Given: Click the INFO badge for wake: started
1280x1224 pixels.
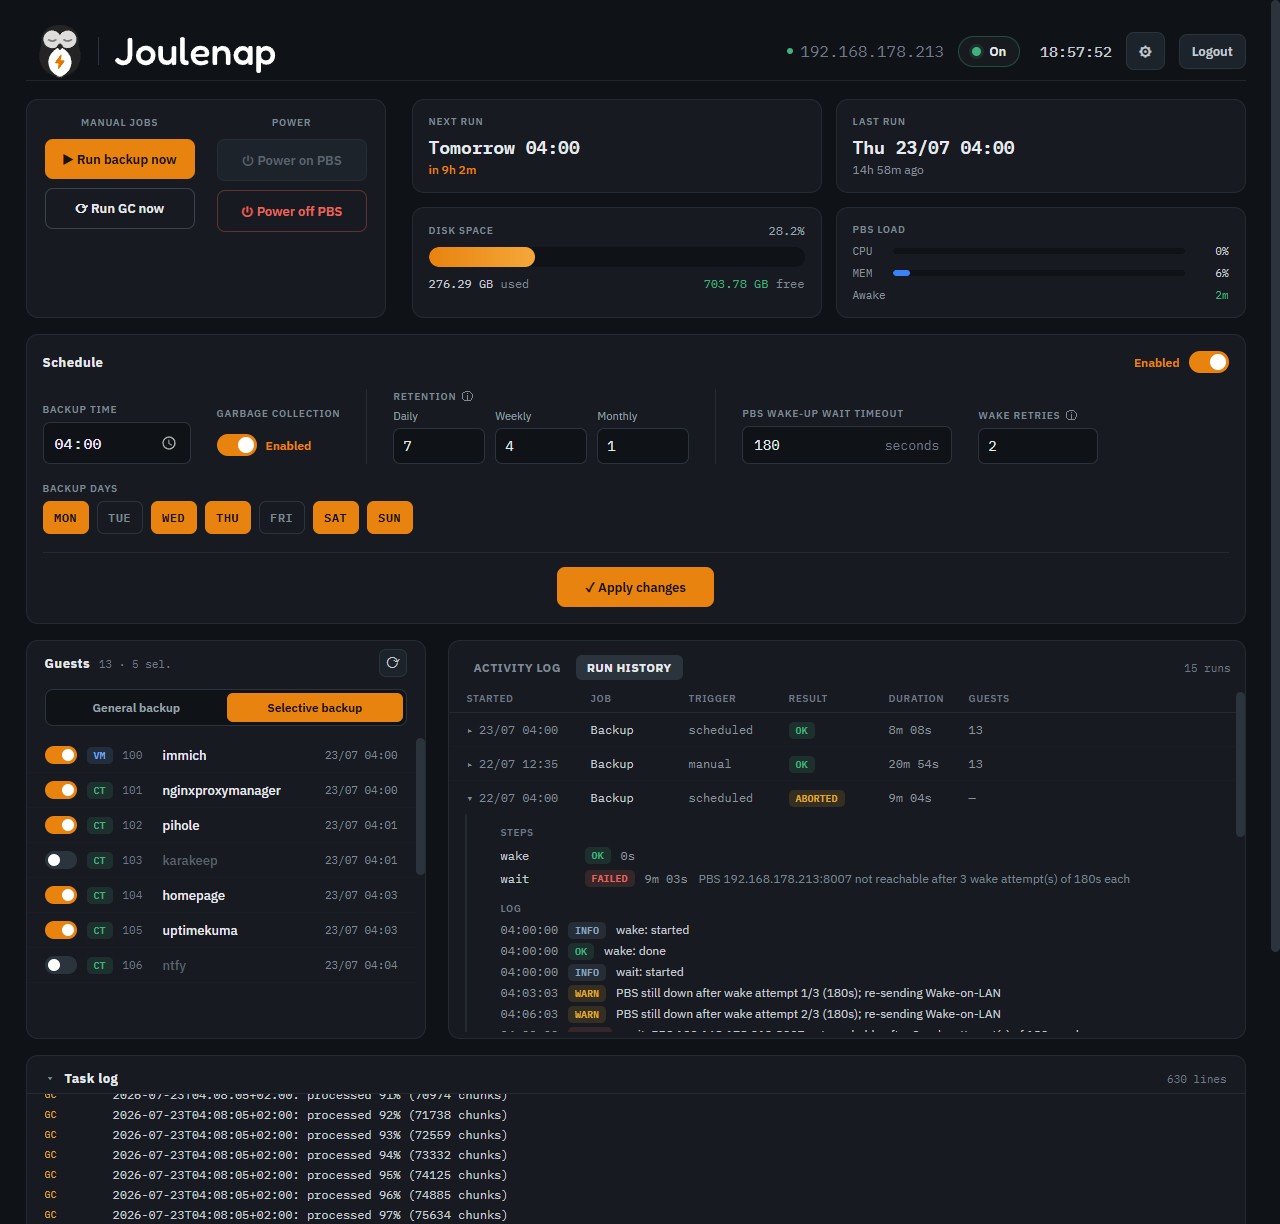Looking at the screenshot, I should click(x=587, y=930).
